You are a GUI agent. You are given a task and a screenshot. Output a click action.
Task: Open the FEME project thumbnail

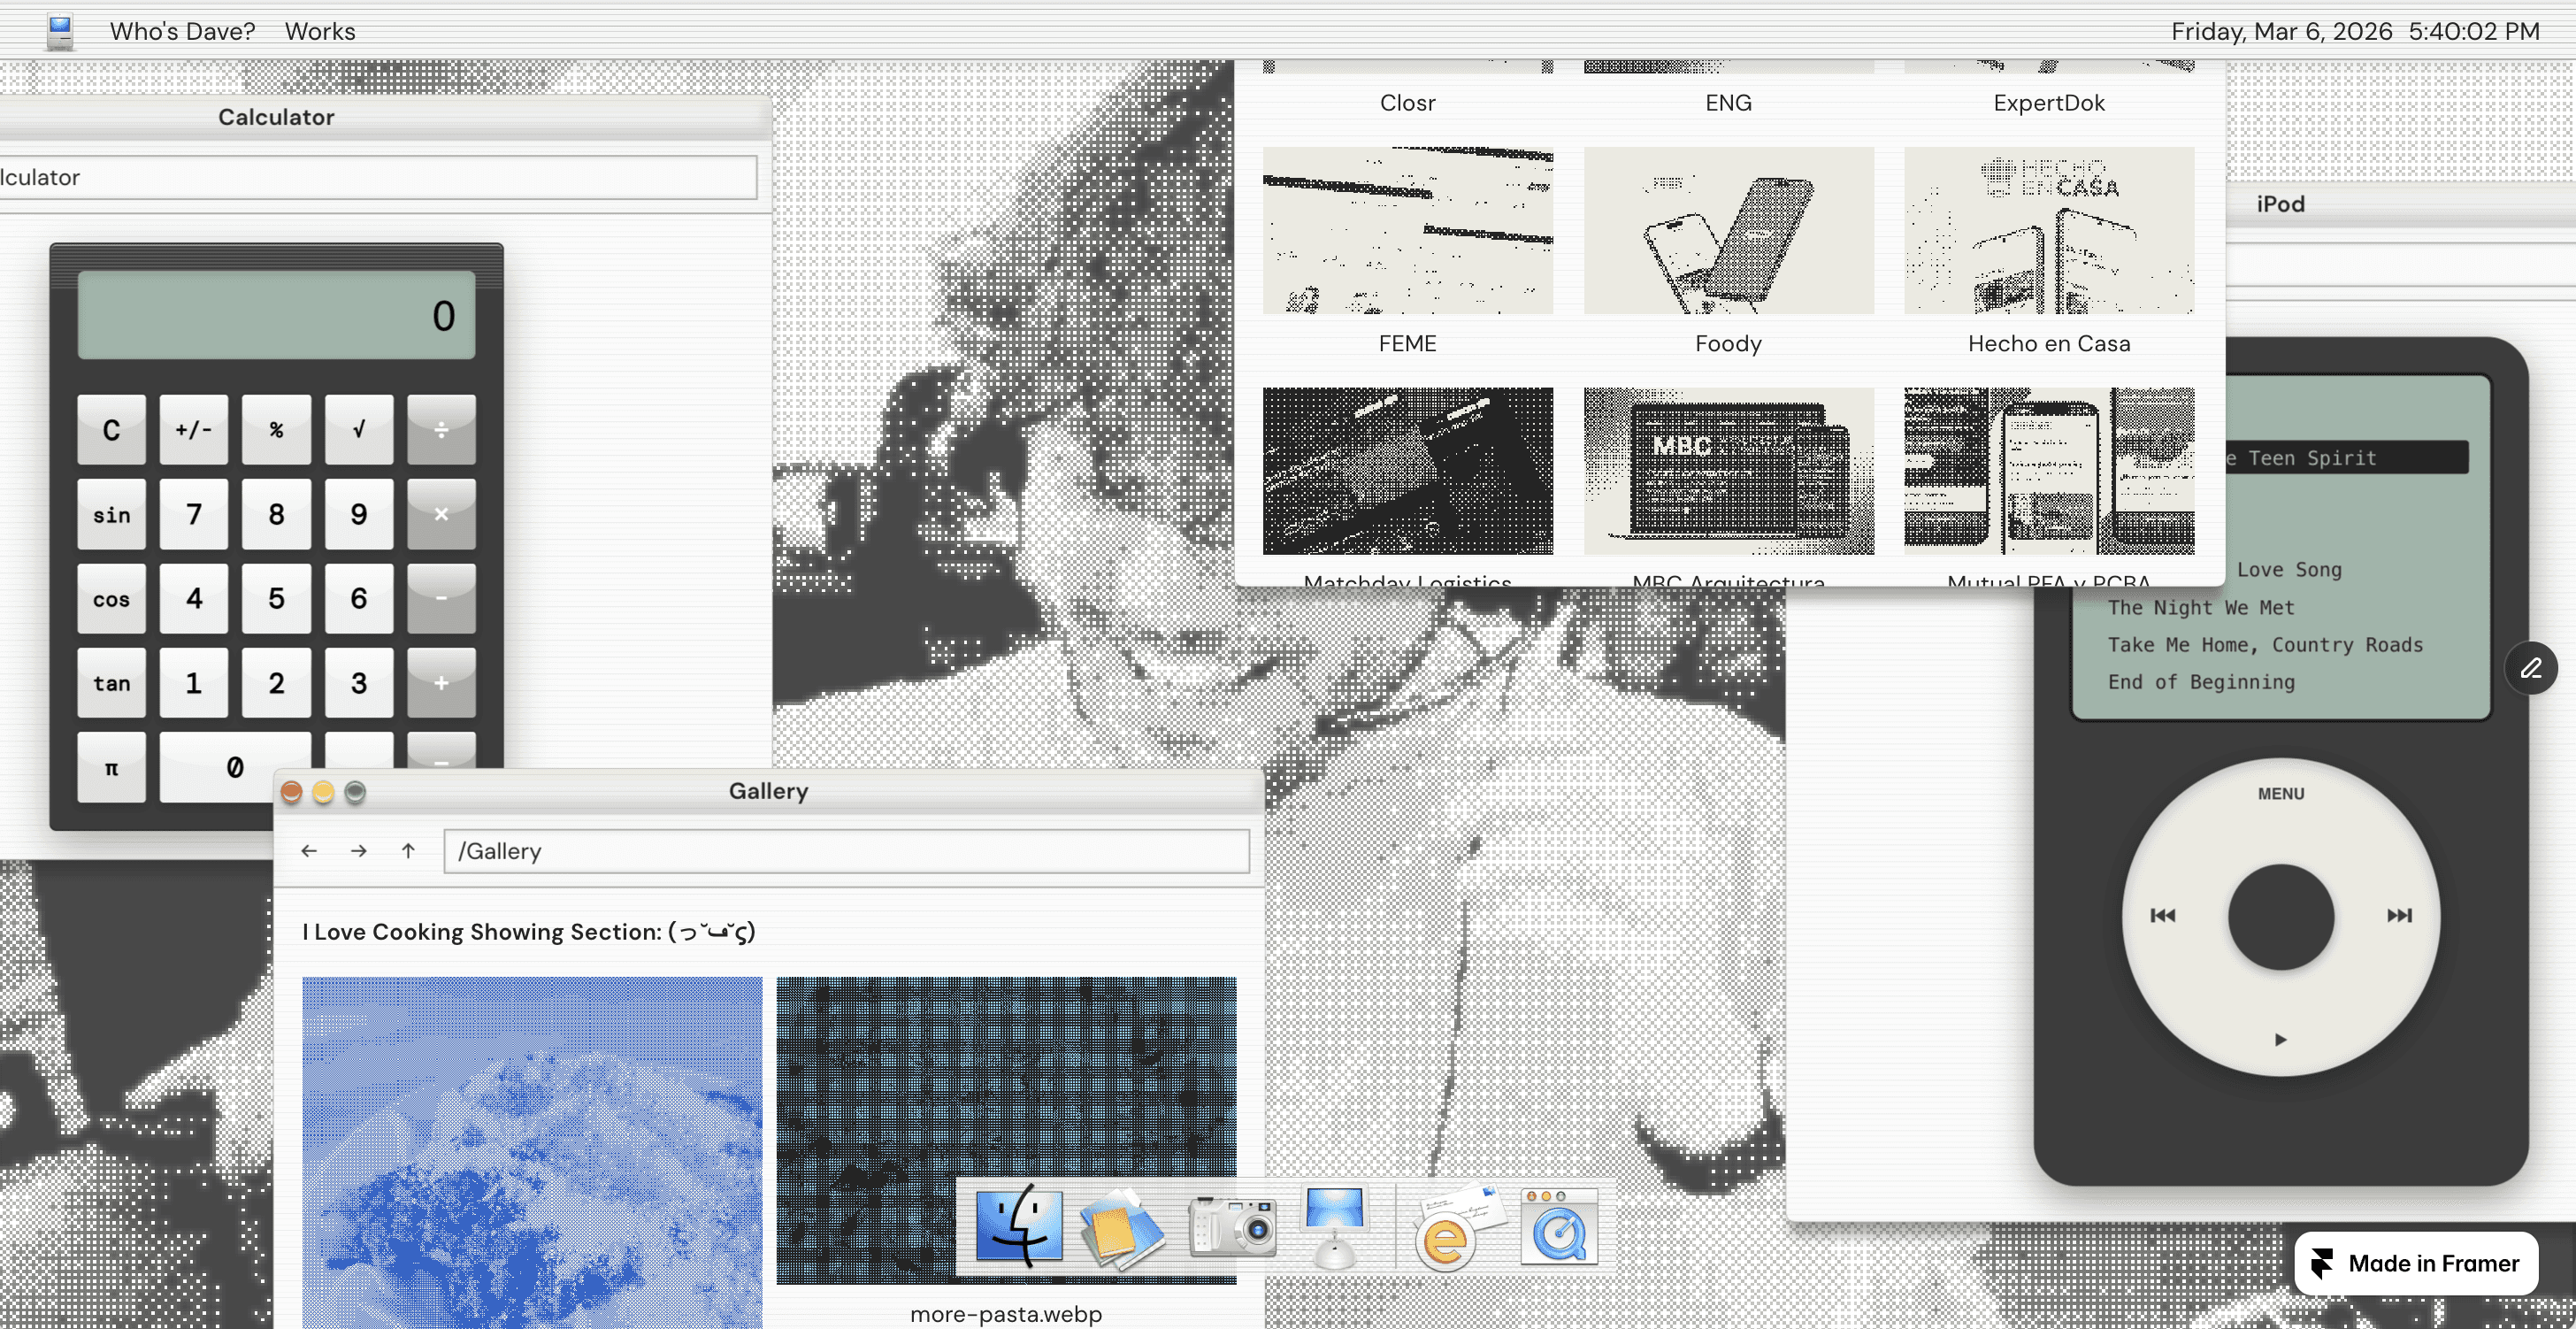[x=1407, y=231]
